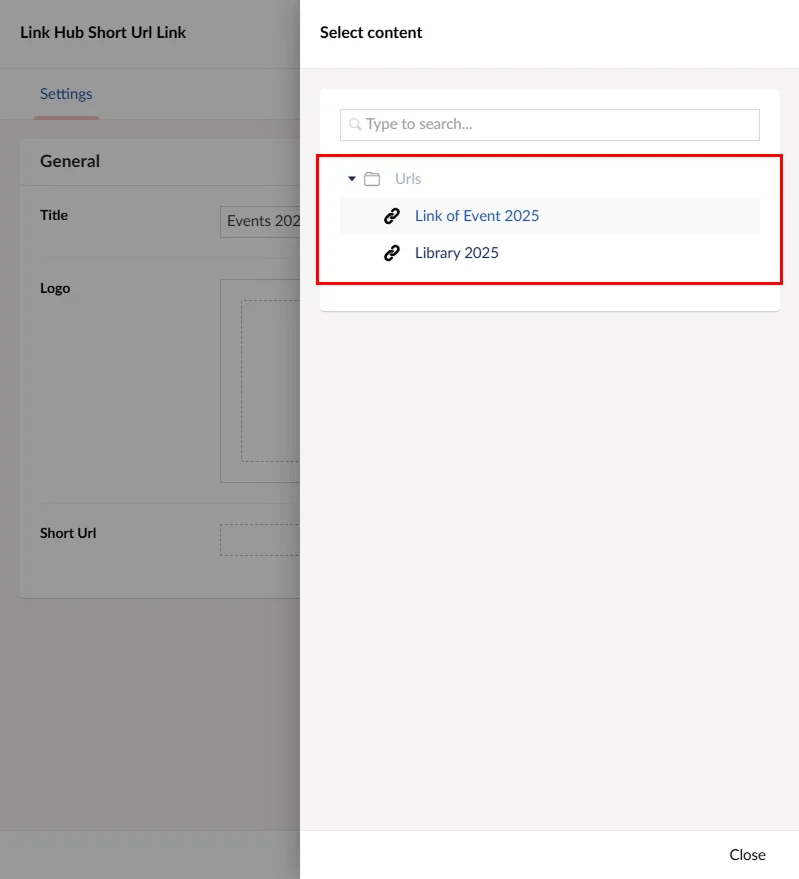
Task: Click the Short Url property label
Action: pos(68,533)
